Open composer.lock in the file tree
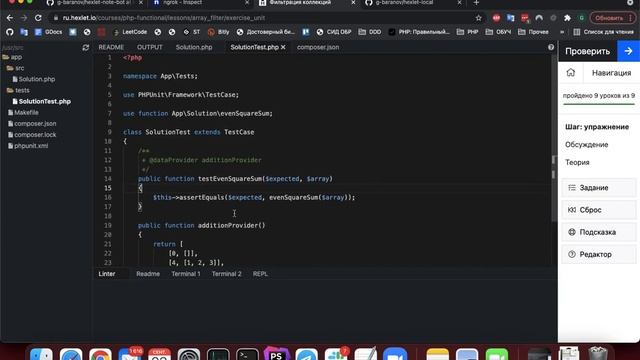Viewport: 640px width, 360px height. [32, 135]
